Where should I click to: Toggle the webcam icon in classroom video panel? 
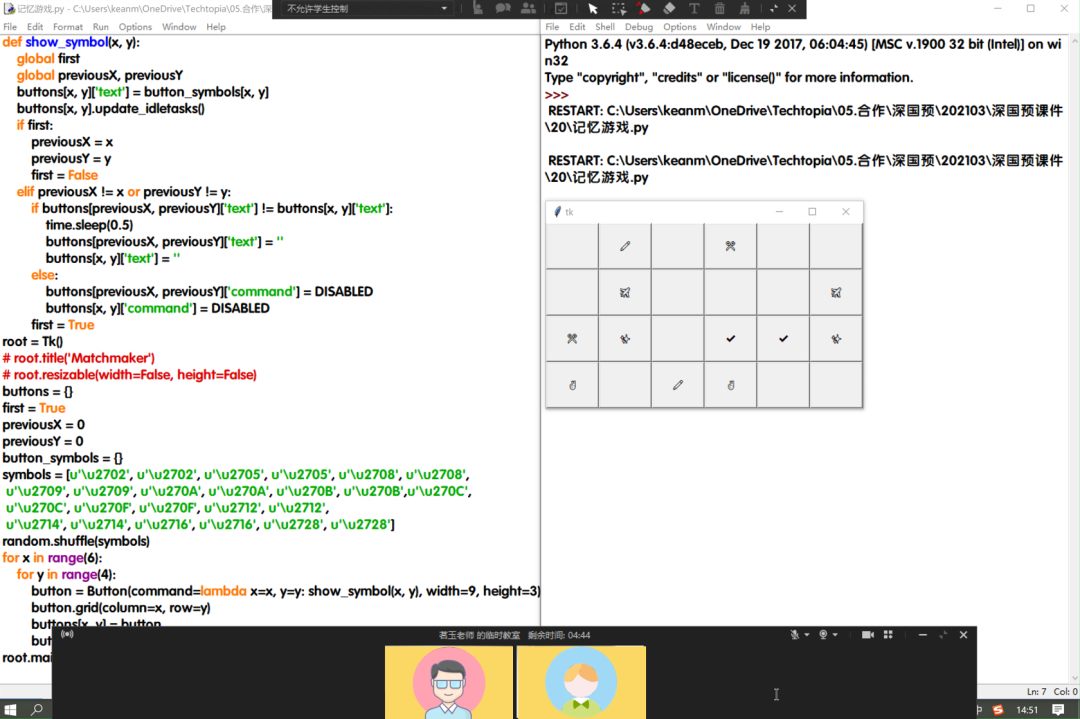823,634
